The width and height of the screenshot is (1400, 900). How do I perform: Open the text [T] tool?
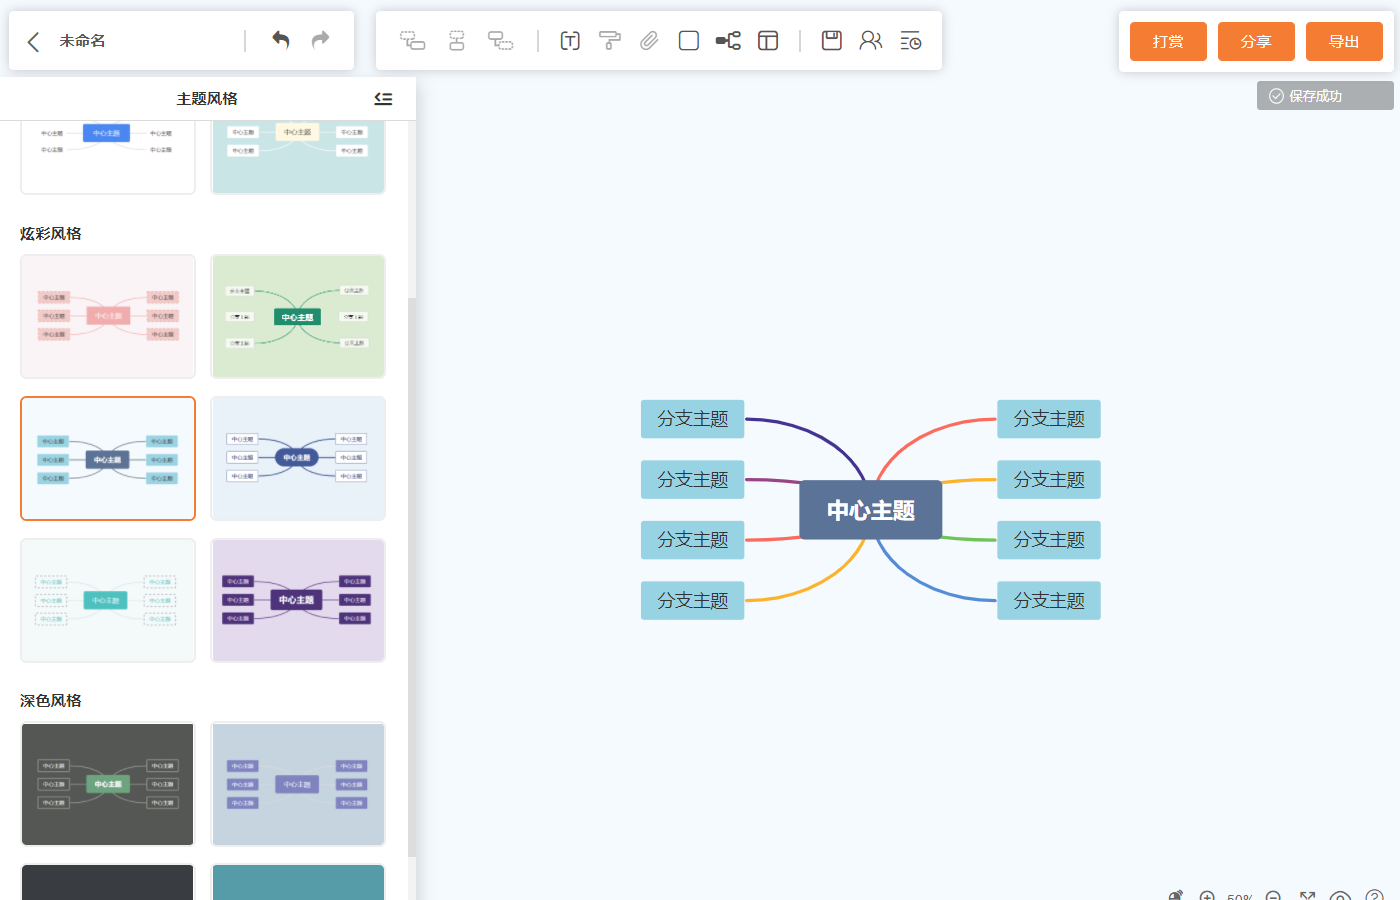(570, 40)
